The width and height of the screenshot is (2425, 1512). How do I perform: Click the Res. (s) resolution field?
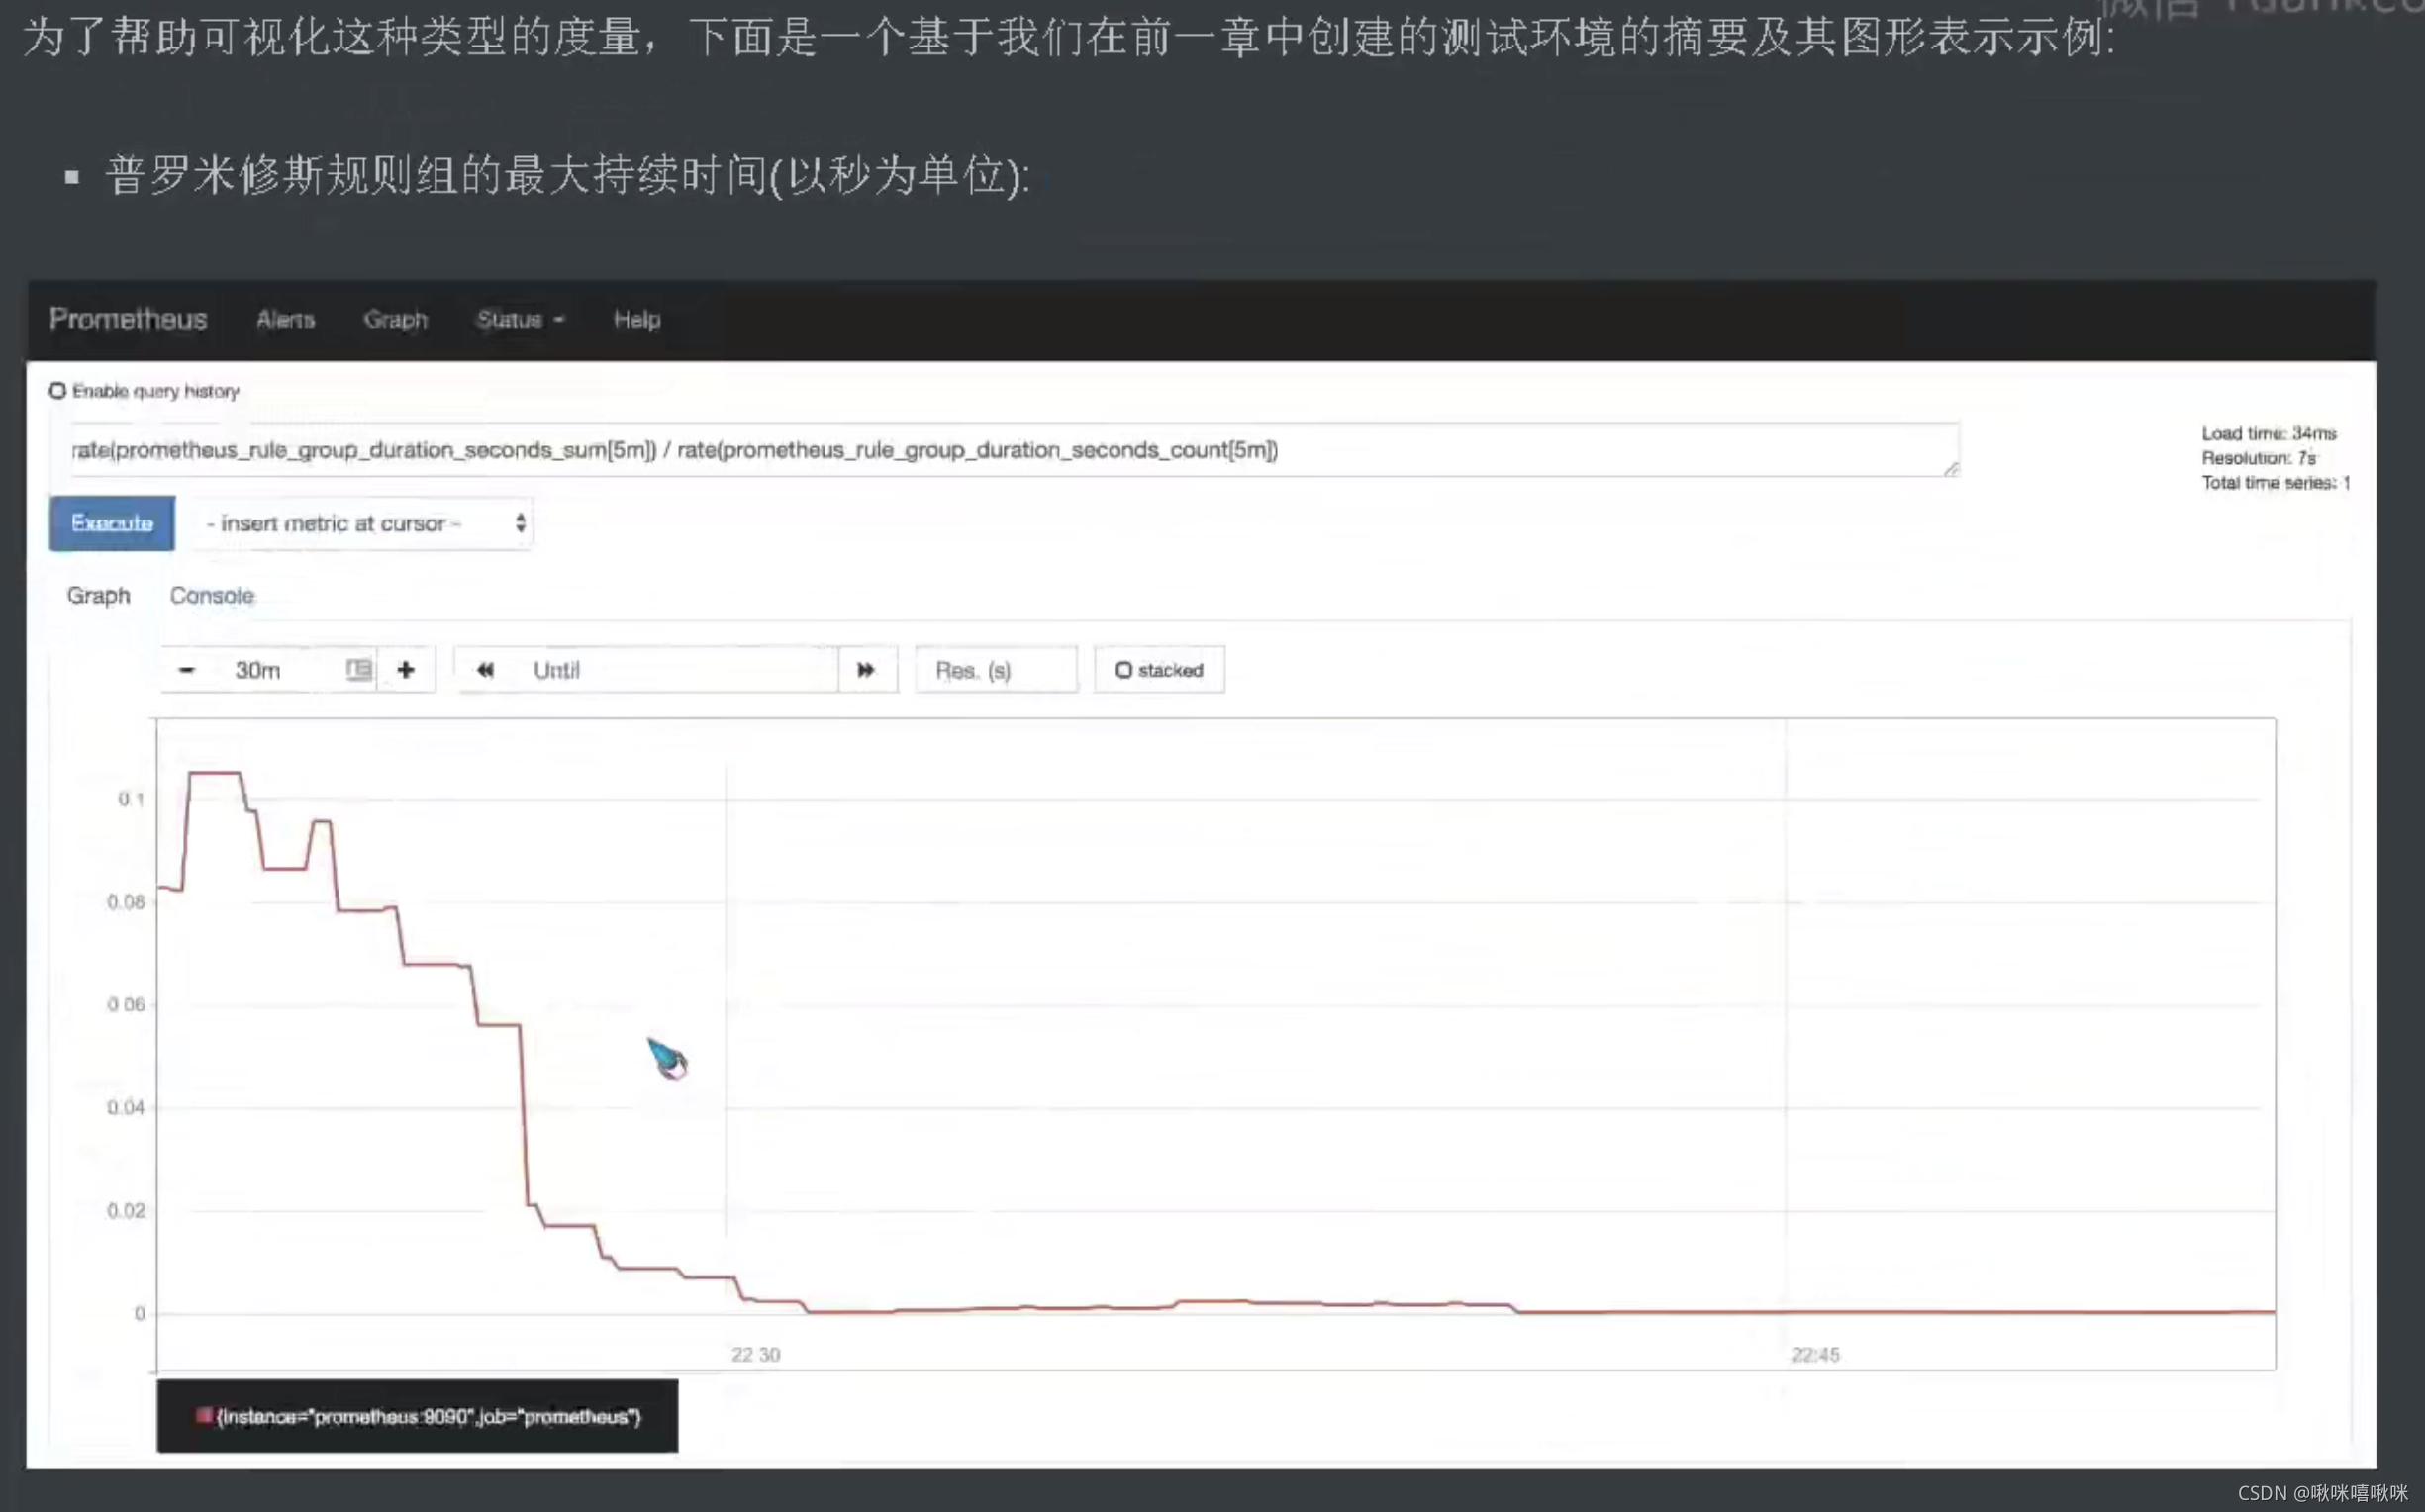(996, 670)
